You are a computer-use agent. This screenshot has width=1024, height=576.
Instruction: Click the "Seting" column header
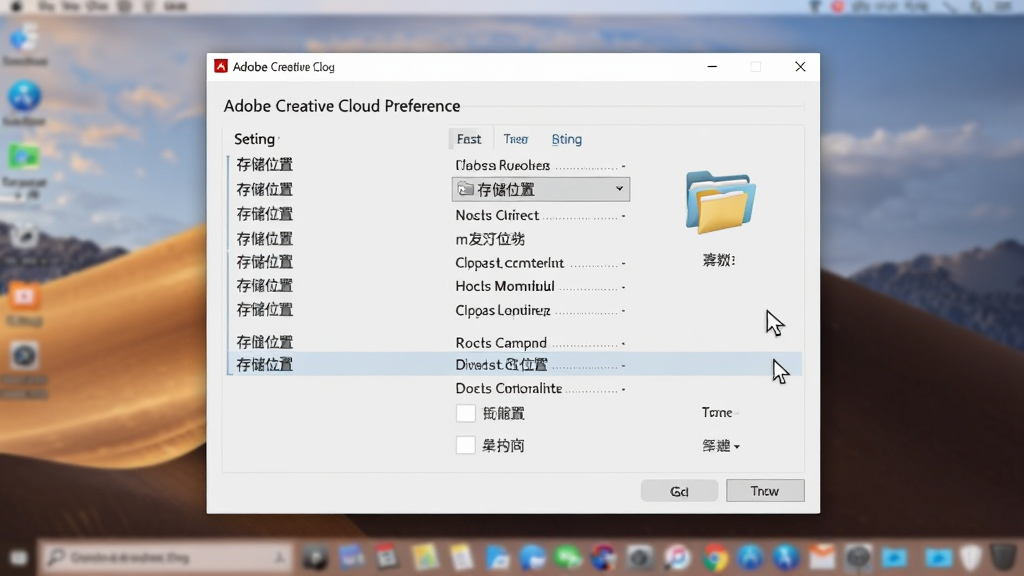point(255,138)
